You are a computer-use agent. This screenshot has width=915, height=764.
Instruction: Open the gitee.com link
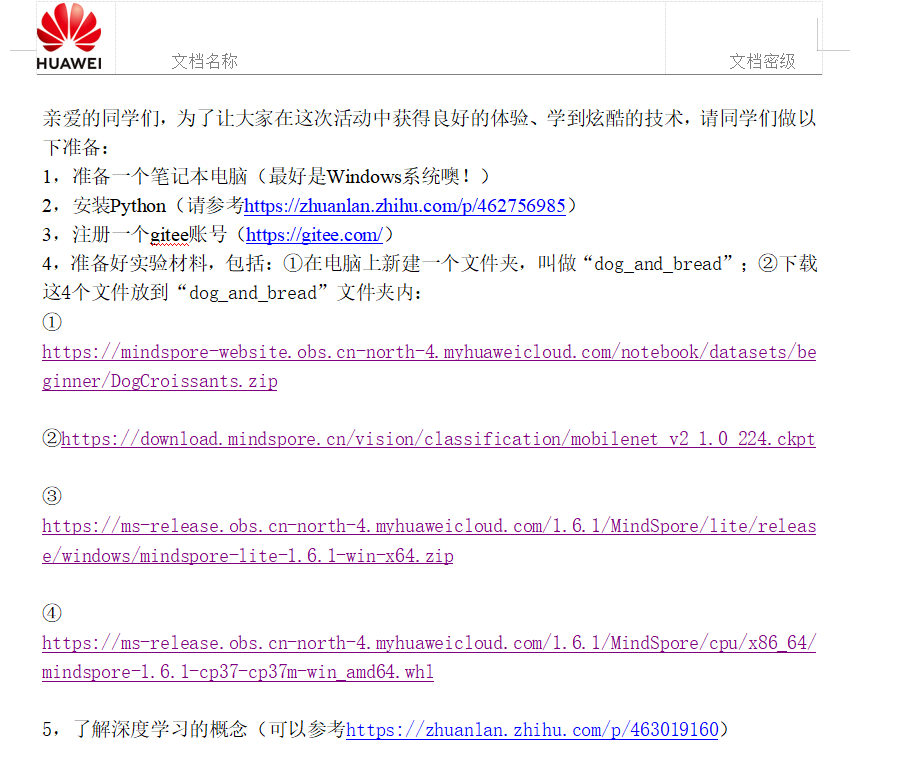click(314, 235)
